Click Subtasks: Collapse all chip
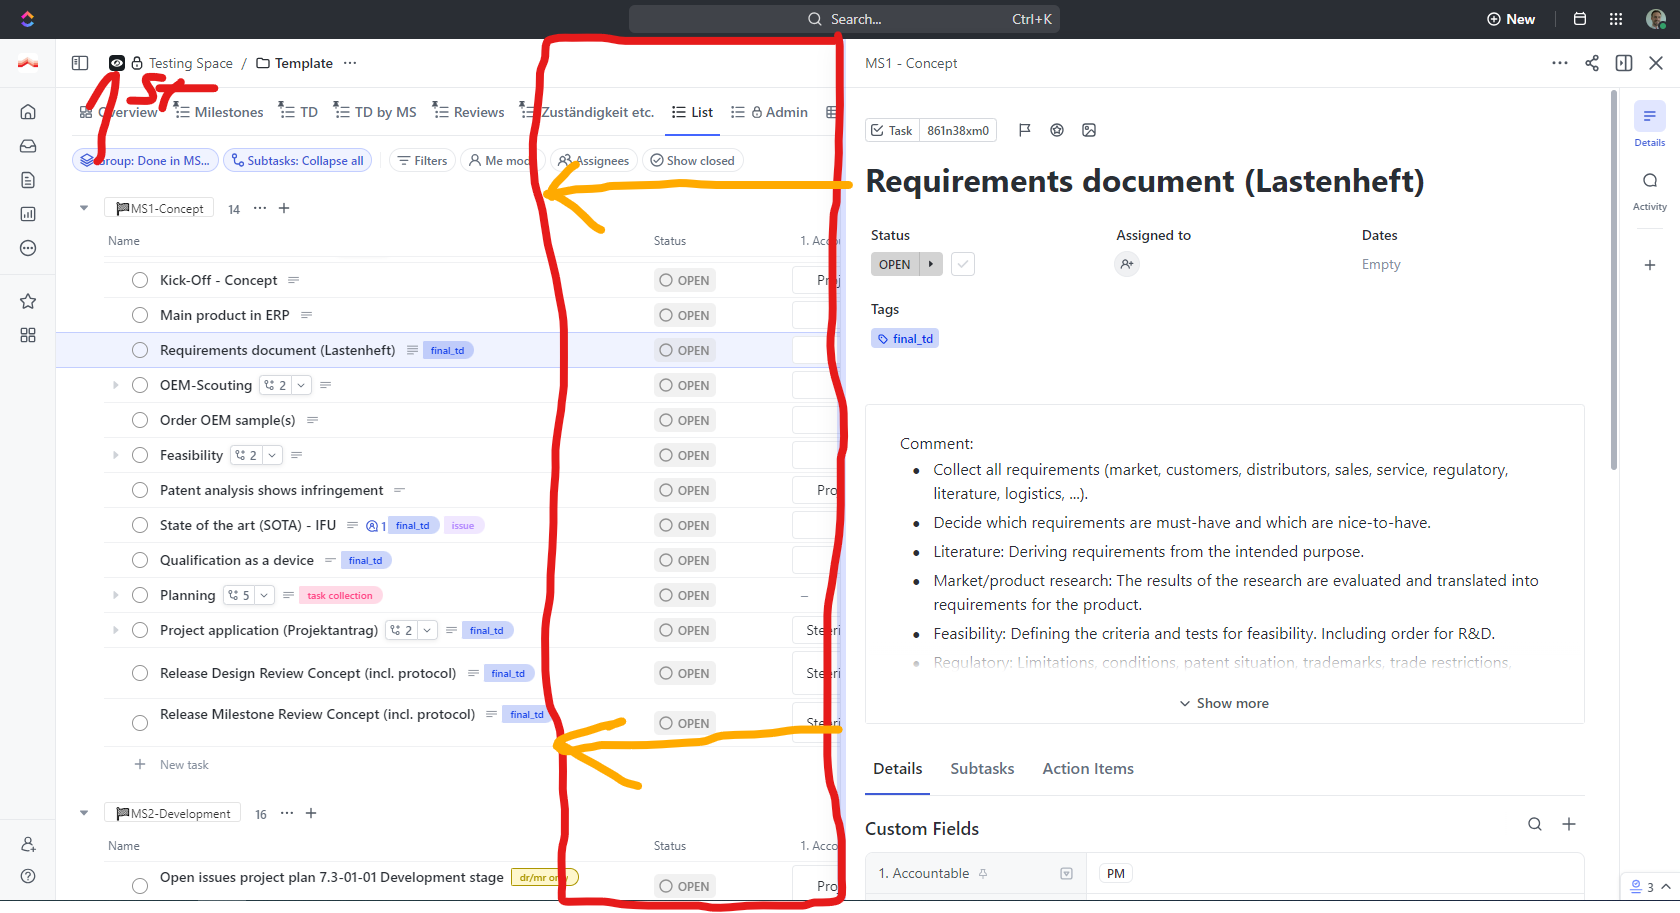 coord(297,160)
